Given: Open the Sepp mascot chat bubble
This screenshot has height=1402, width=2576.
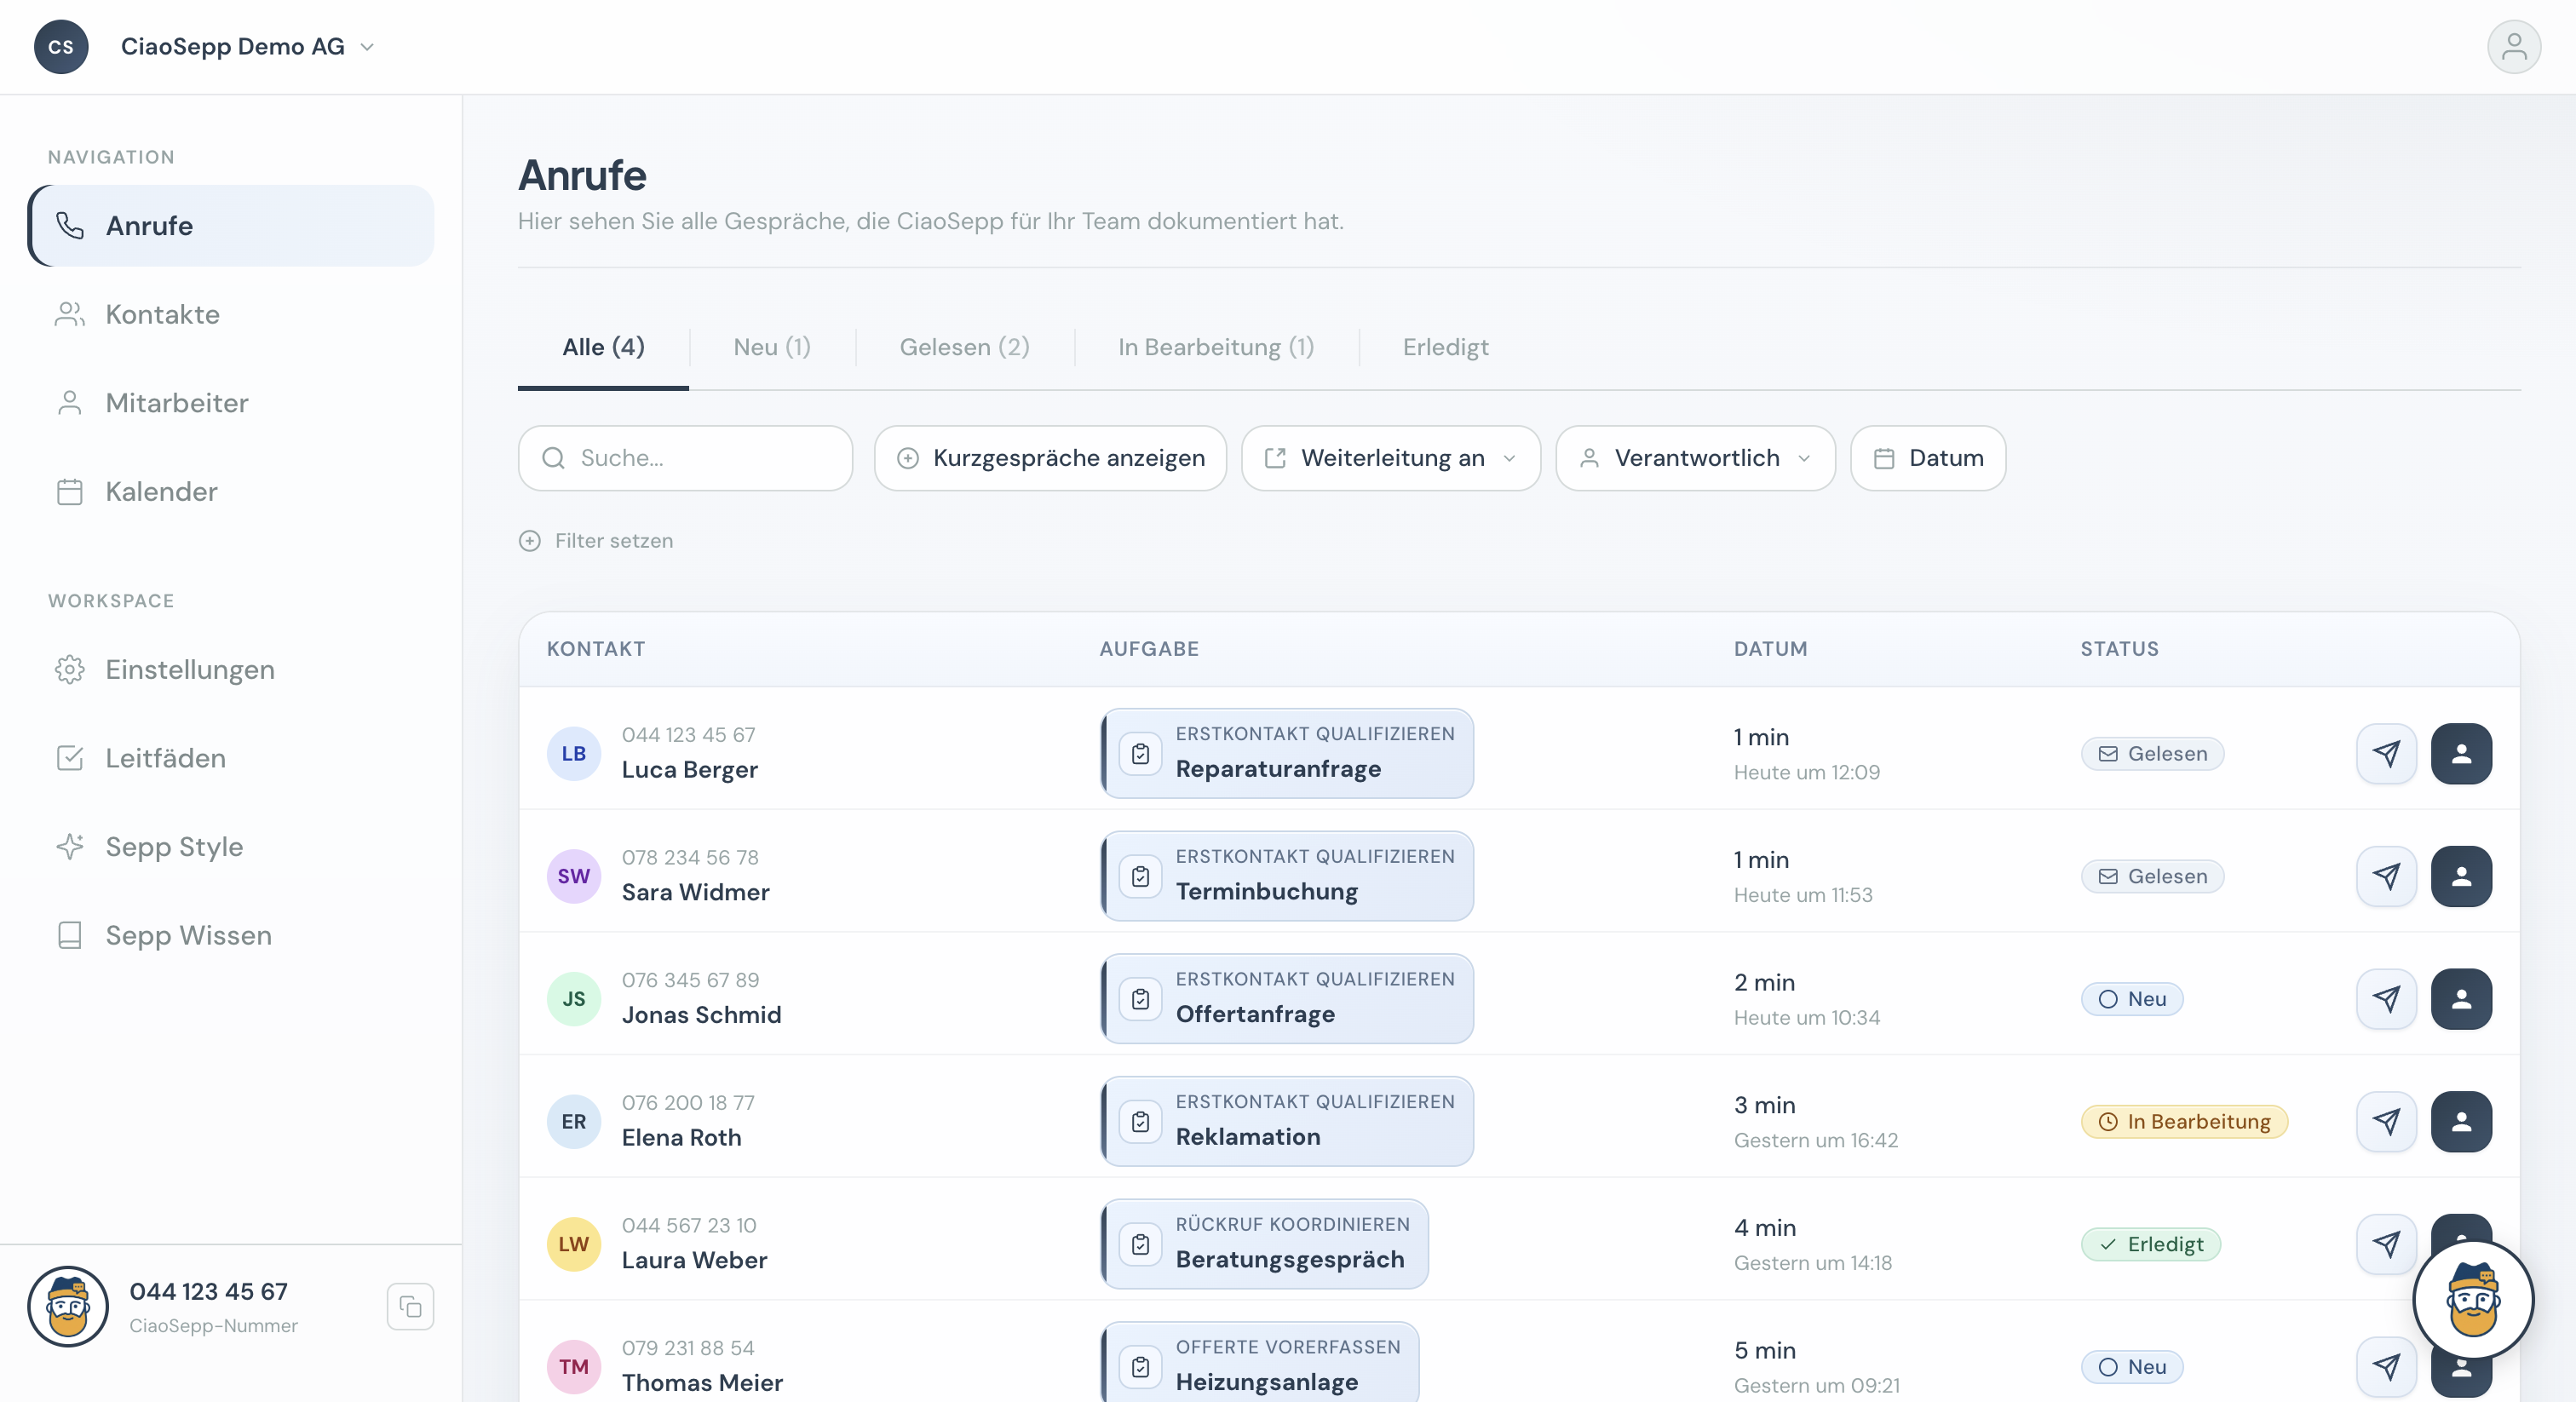Looking at the screenshot, I should click(x=2473, y=1300).
